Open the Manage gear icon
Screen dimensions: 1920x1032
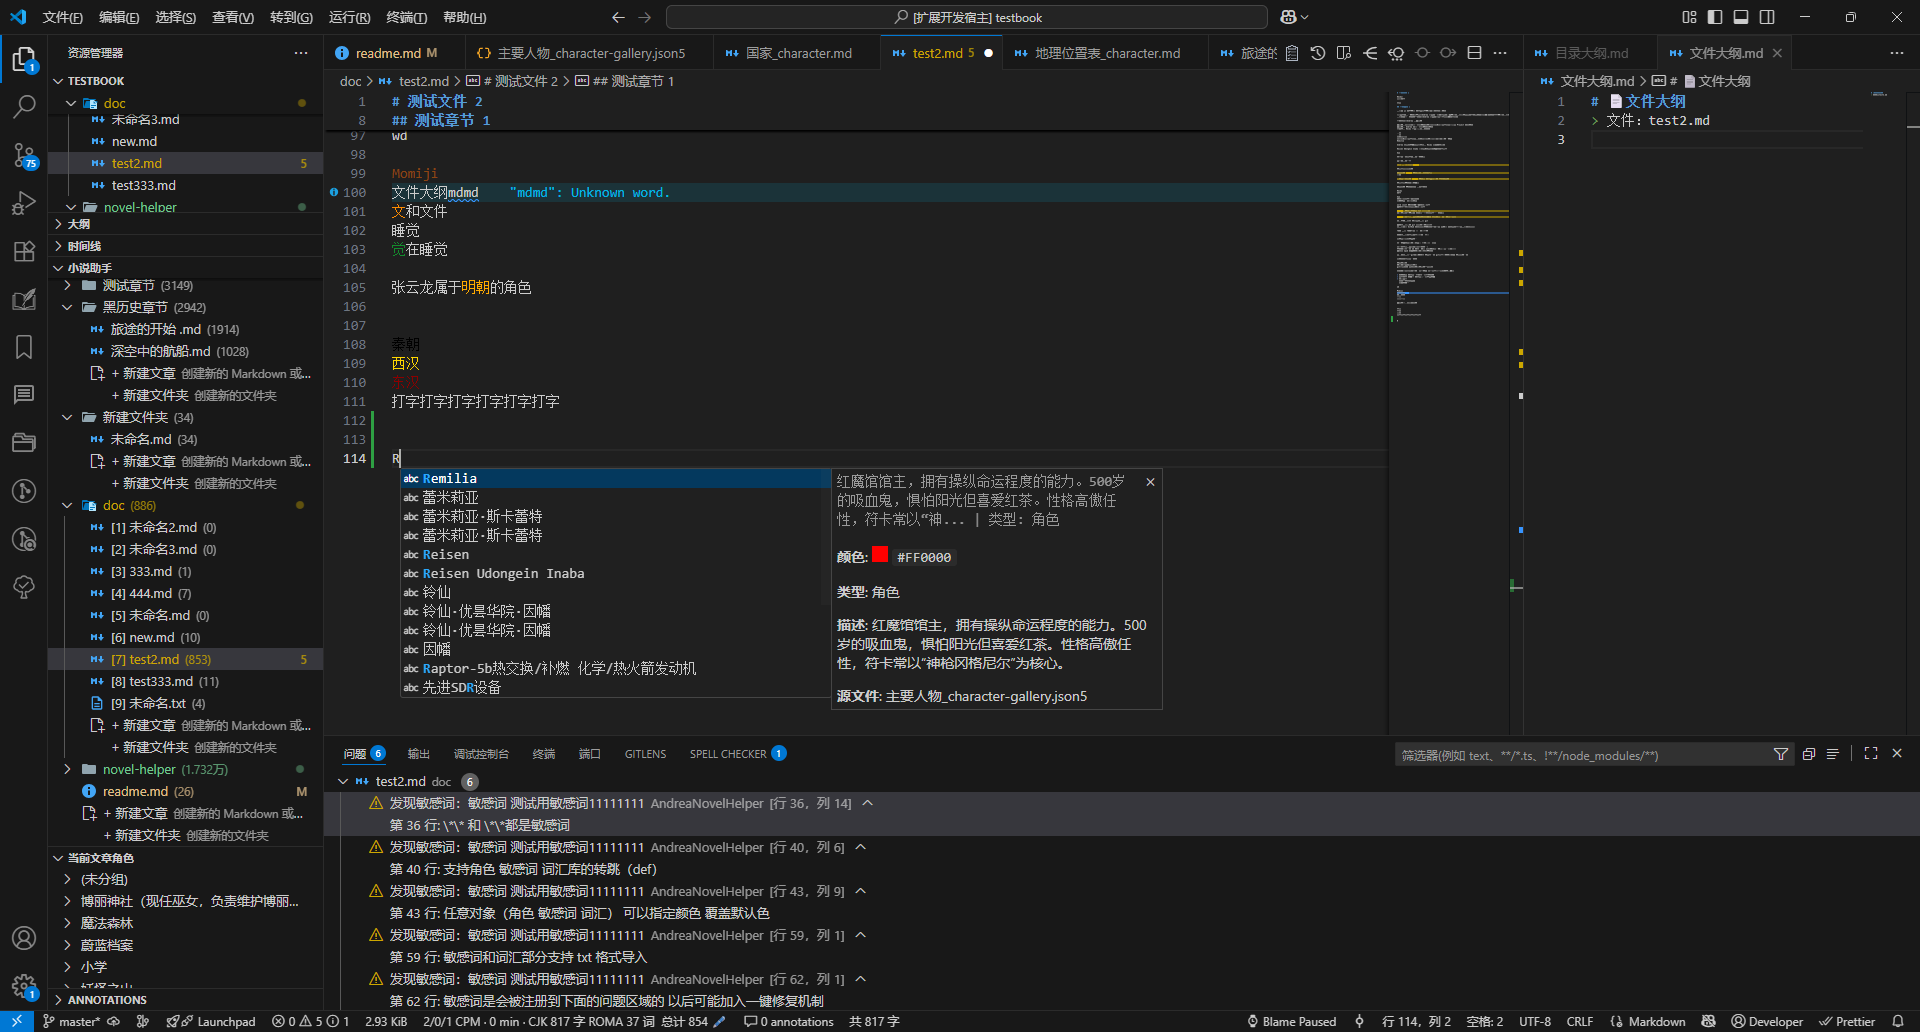tap(24, 986)
